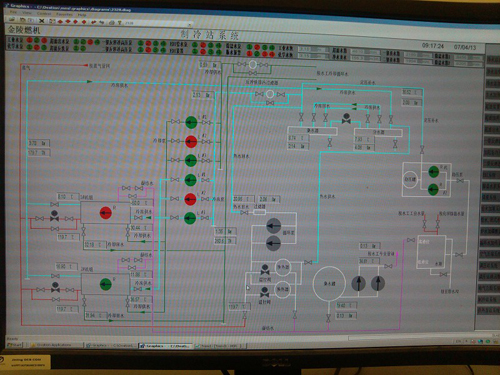Image resolution: width=500 pixels, height=375 pixels.
Task: Select the green pump symbol inside 2# unit
Action: coord(106,284)
